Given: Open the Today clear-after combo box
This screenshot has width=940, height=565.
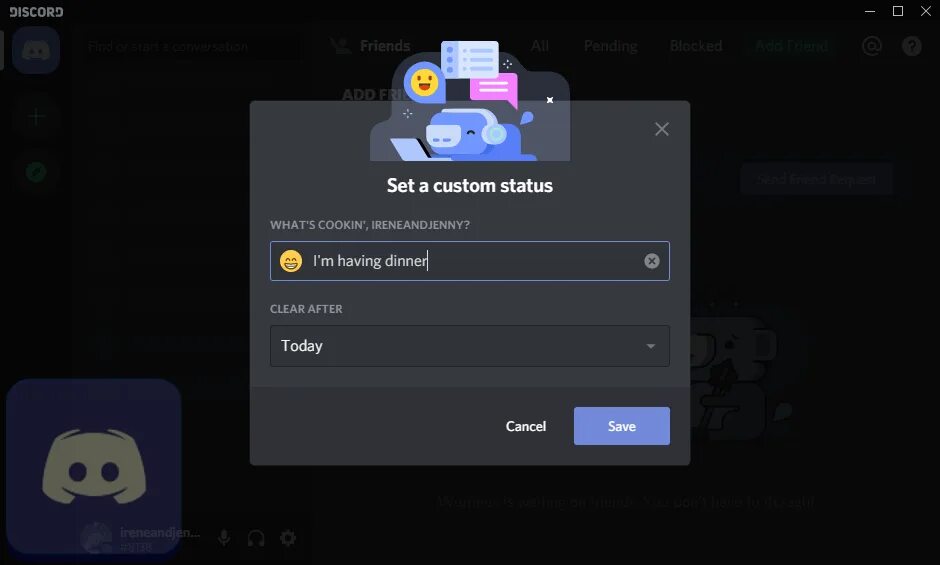Looking at the screenshot, I should click(x=470, y=346).
